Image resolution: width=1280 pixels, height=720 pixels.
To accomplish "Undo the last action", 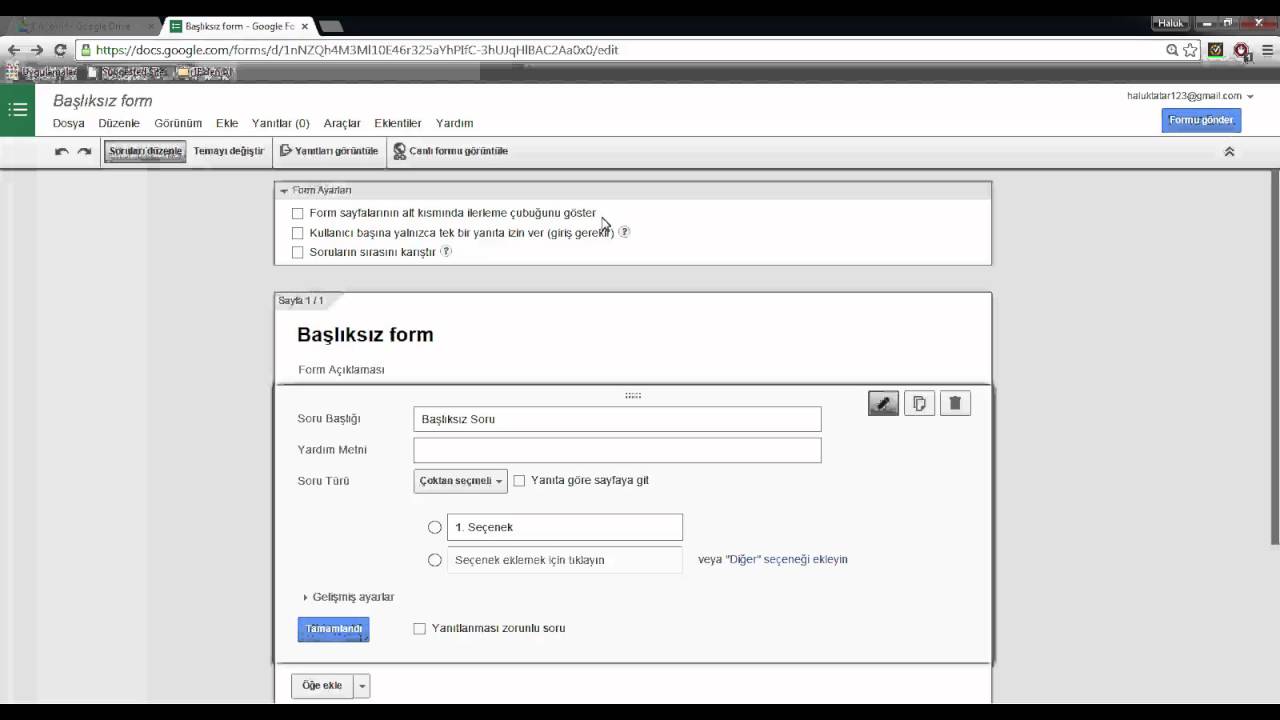I will pos(62,151).
